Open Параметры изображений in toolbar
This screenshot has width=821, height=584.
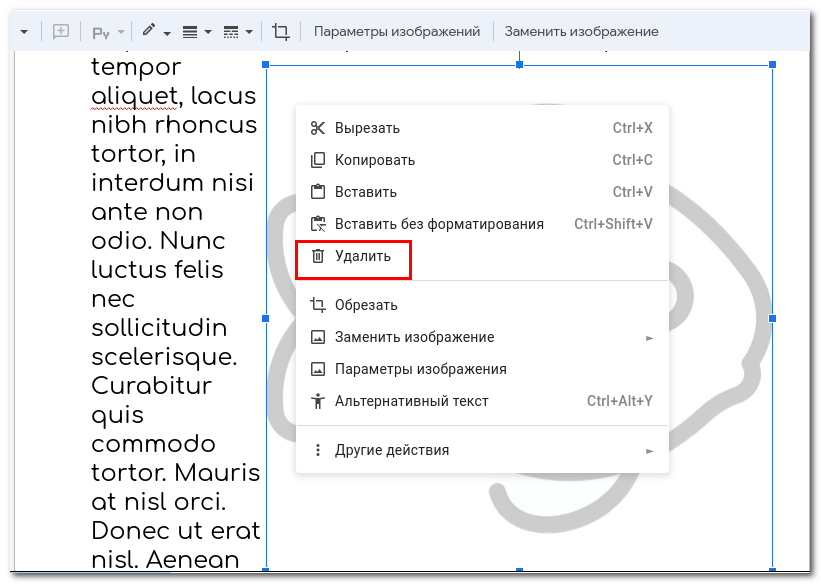point(397,31)
